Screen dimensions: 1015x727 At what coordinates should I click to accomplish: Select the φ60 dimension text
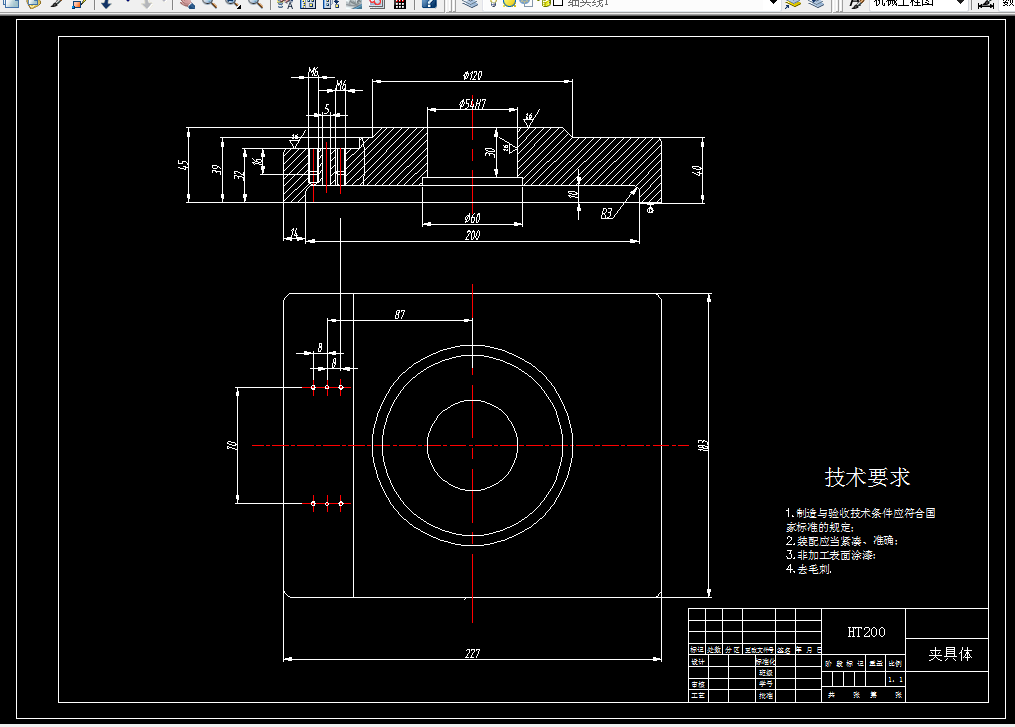(473, 218)
